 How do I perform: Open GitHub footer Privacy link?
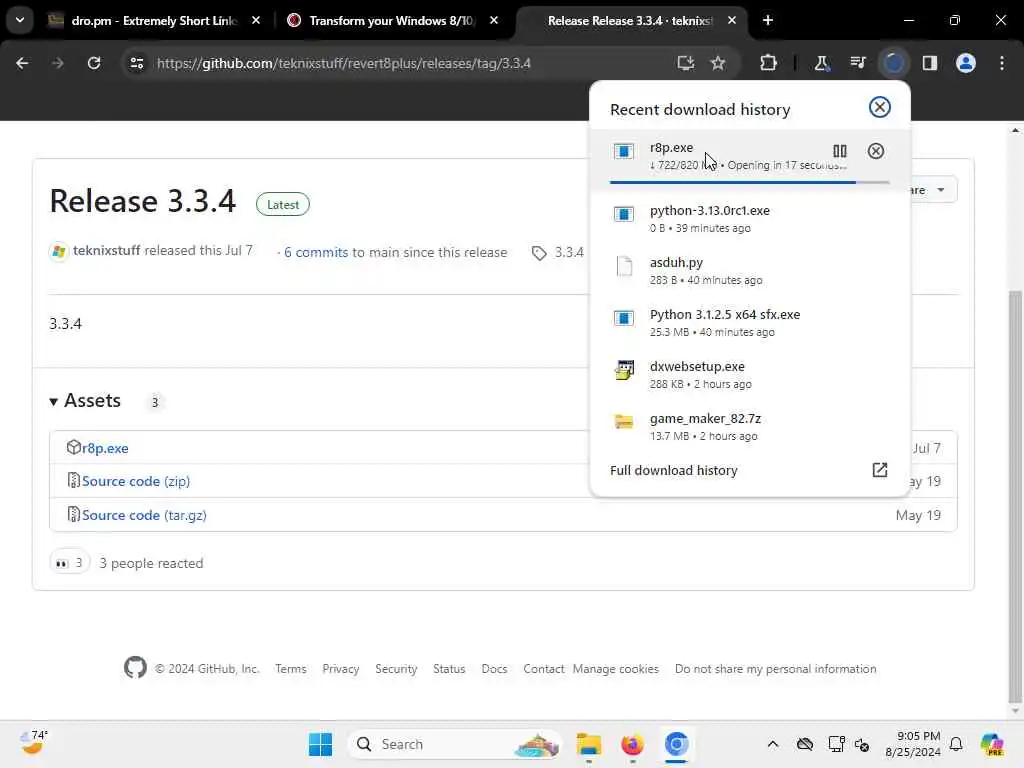340,669
